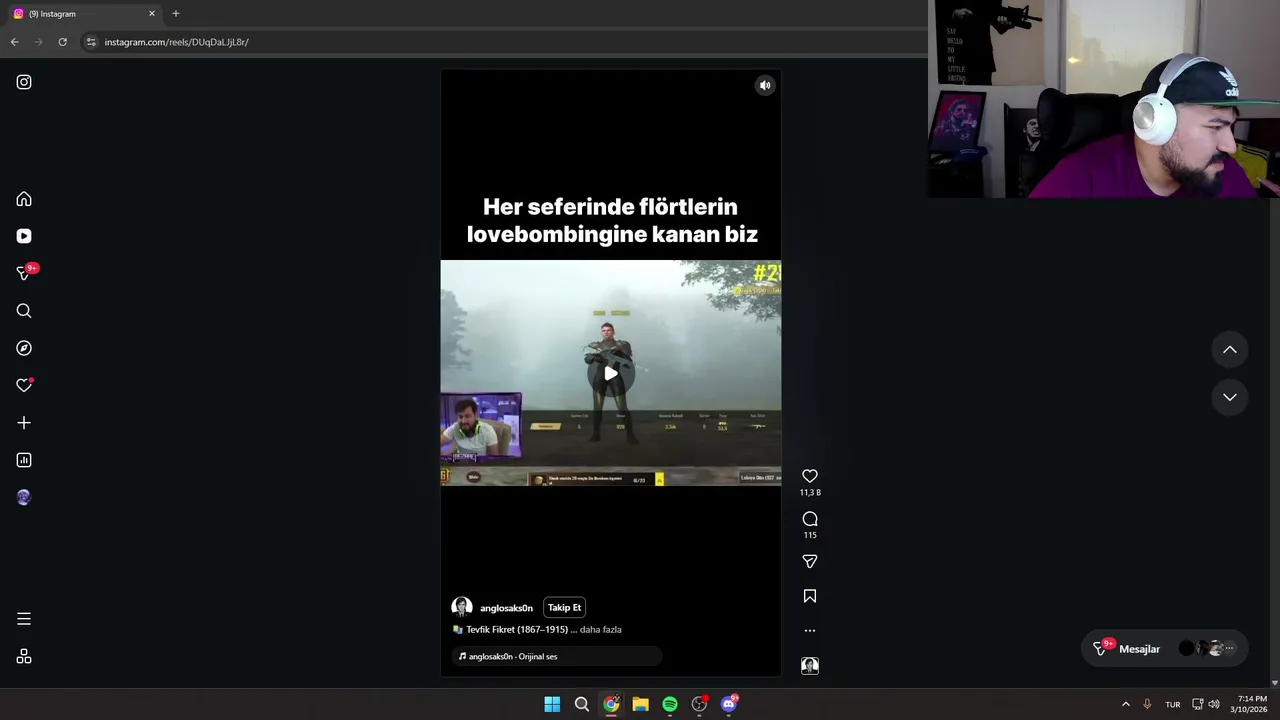Click the 11,3 B like count
The width and height of the screenshot is (1280, 720).
(x=810, y=492)
